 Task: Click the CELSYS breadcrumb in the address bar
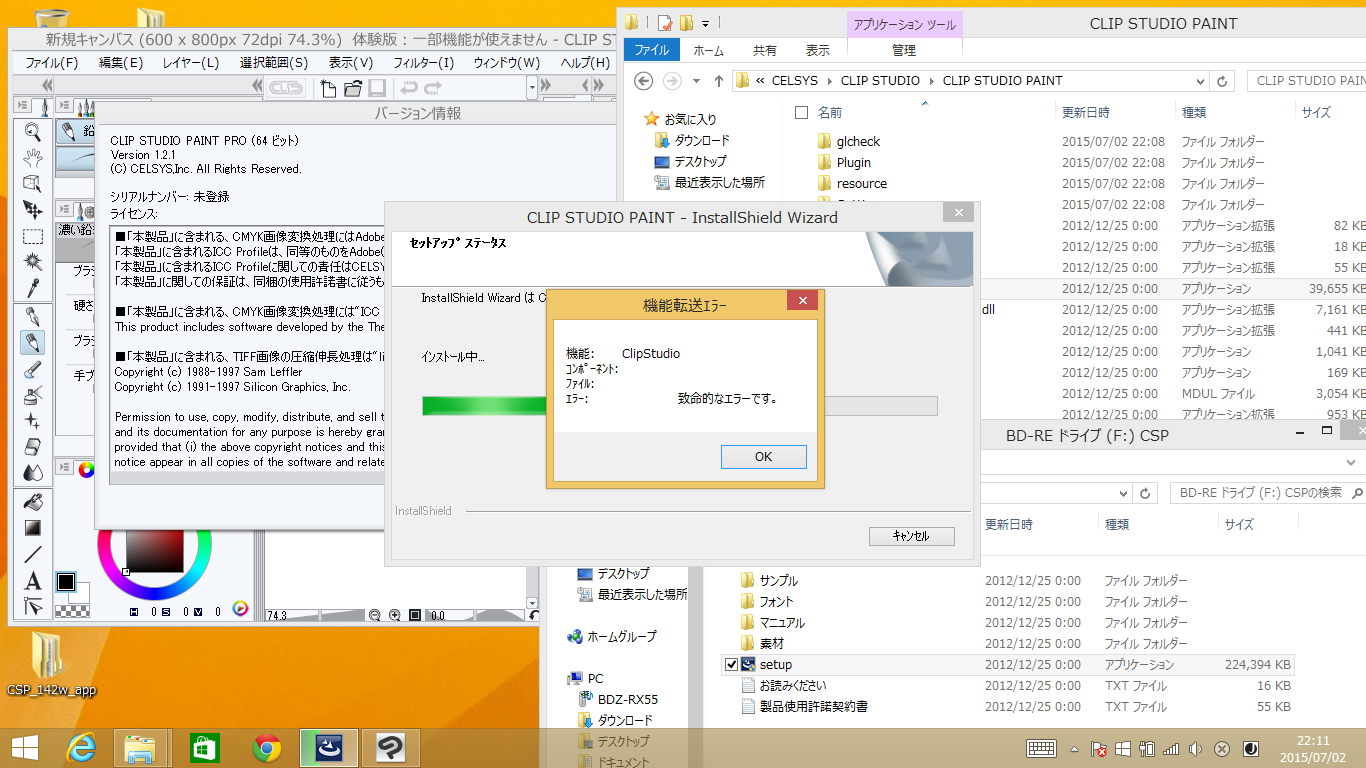(795, 80)
